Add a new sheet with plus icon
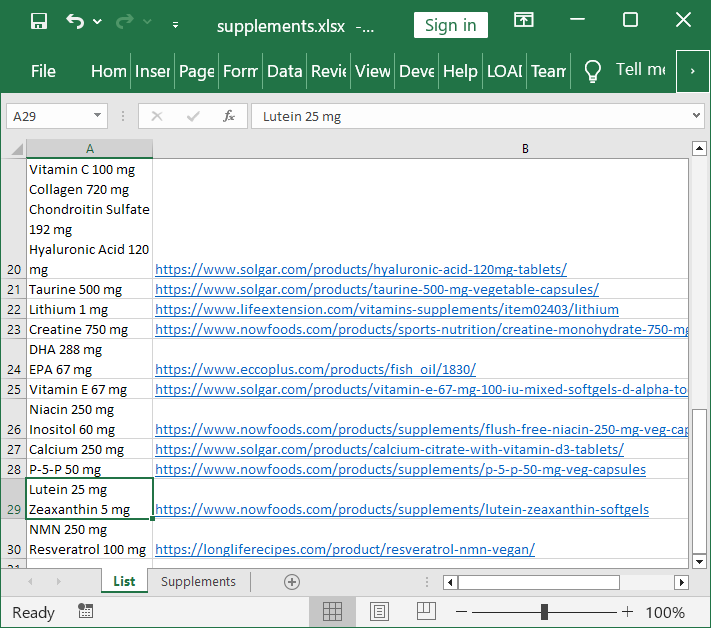 point(292,582)
